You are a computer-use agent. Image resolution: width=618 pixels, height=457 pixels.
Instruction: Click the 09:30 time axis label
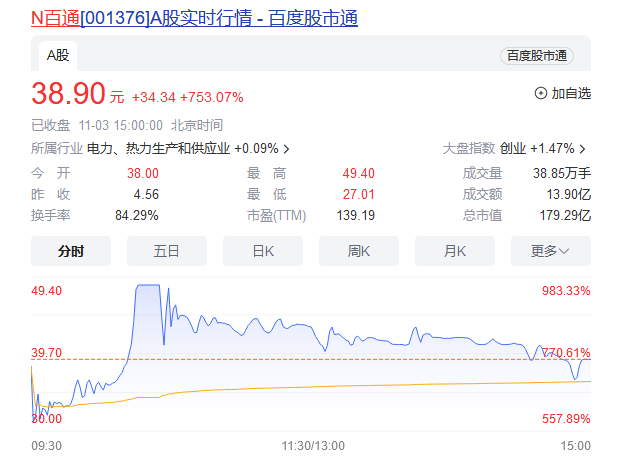click(x=47, y=446)
